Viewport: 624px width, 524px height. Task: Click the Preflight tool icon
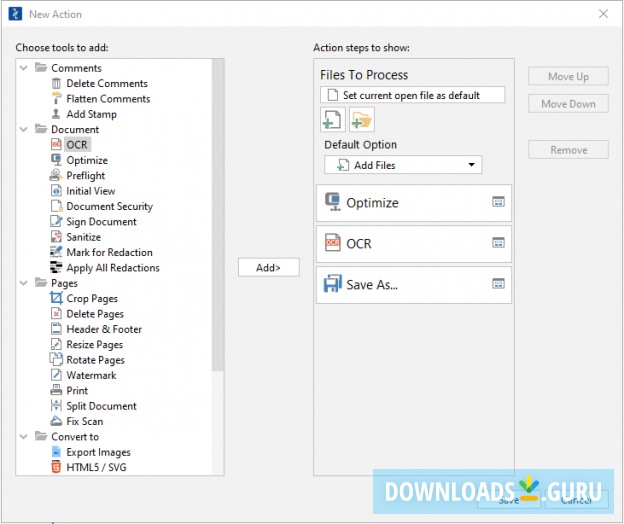click(56, 175)
